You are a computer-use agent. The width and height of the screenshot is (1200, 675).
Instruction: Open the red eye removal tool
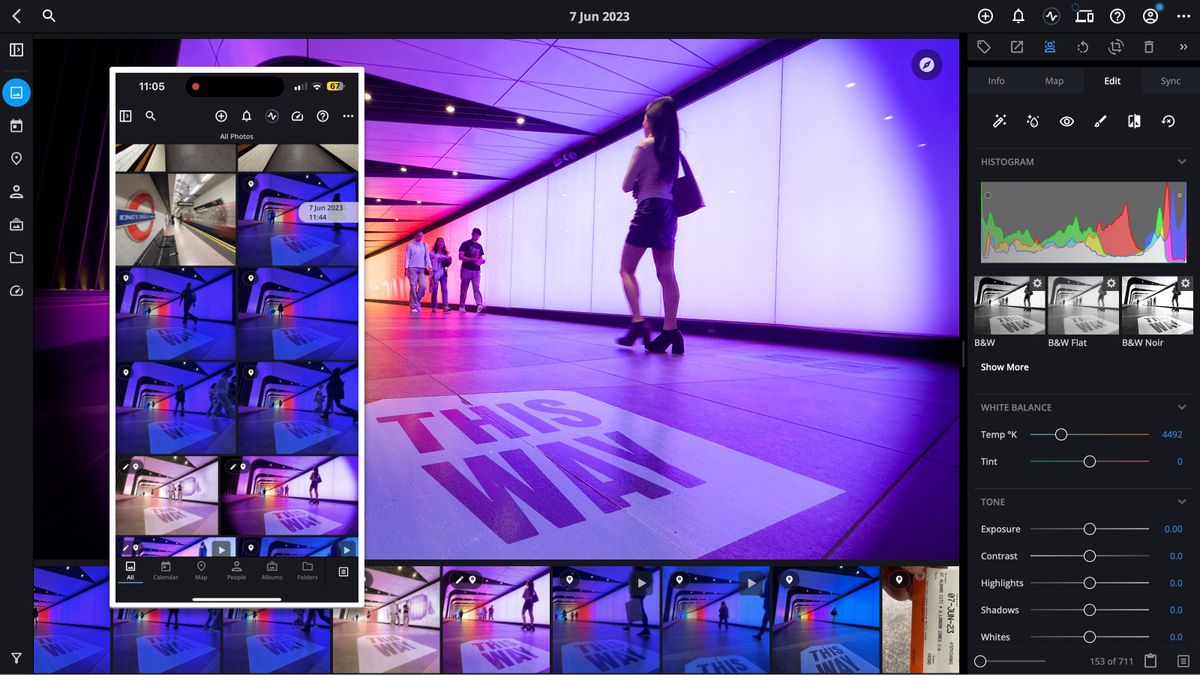coord(1066,121)
